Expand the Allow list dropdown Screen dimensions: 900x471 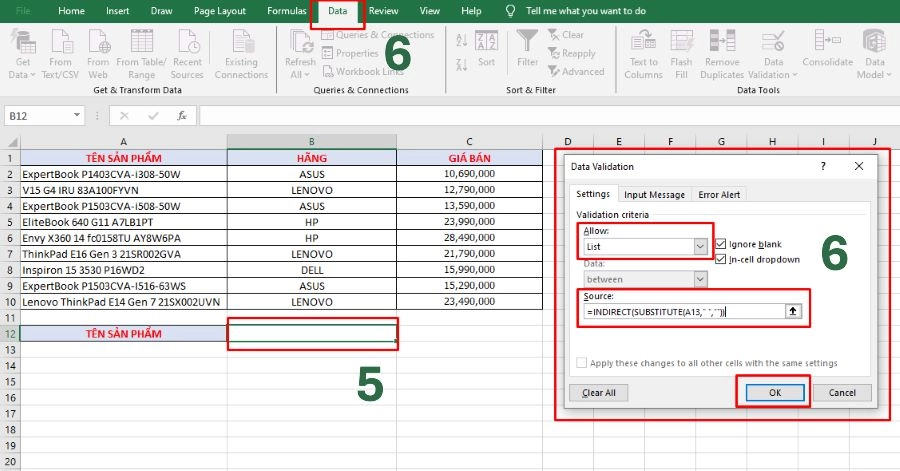(700, 247)
